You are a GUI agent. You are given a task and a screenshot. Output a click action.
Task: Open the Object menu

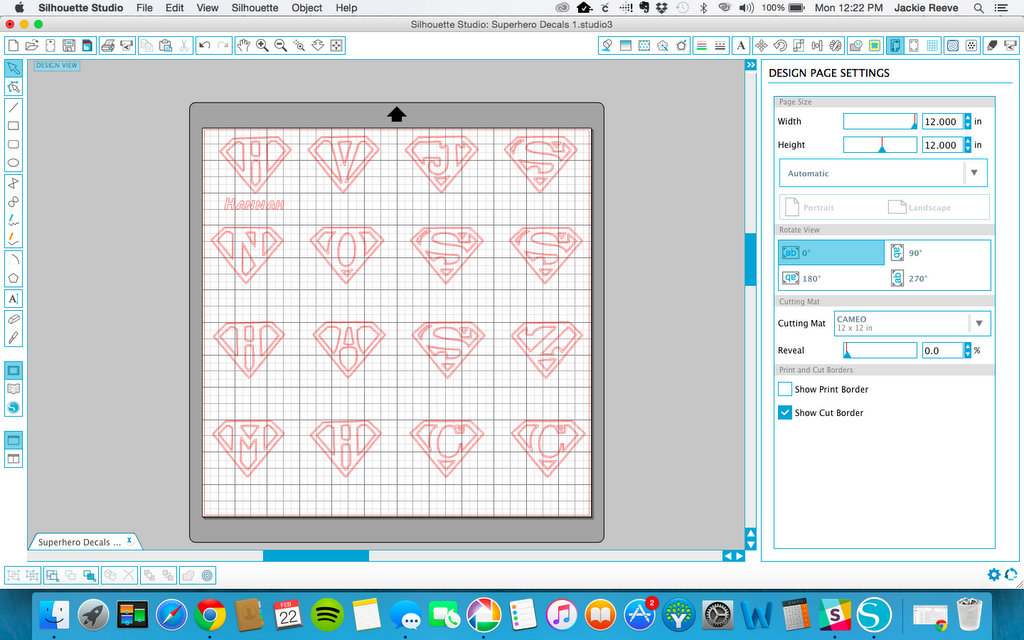[307, 8]
